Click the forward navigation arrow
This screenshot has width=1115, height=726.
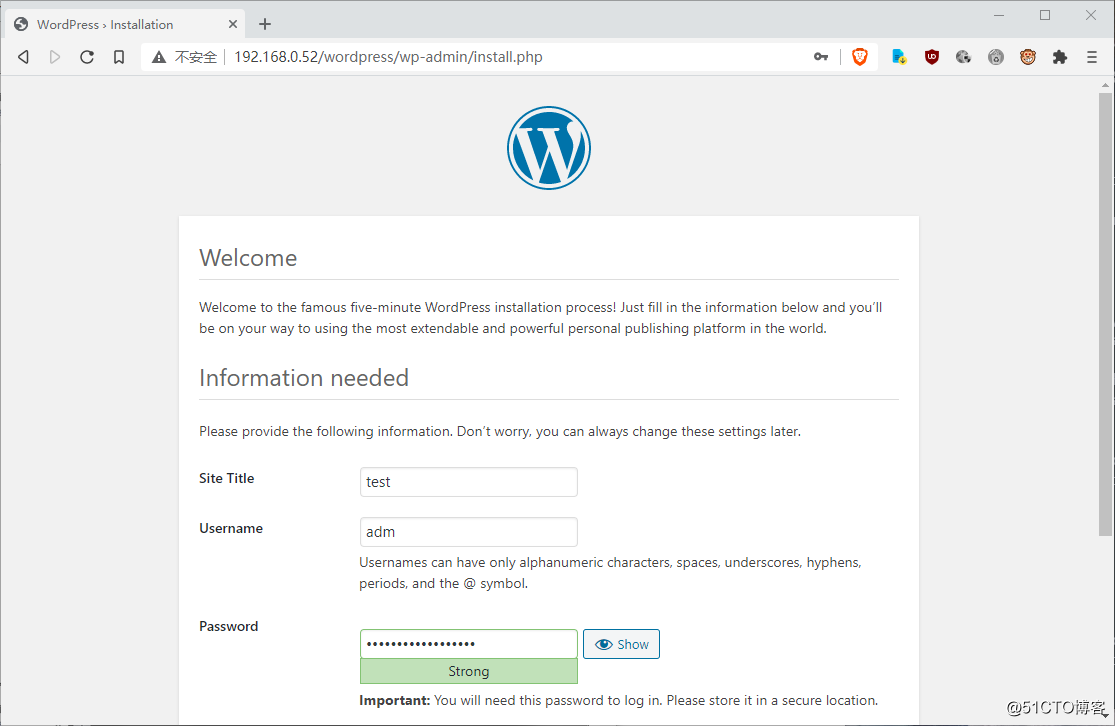click(x=55, y=57)
